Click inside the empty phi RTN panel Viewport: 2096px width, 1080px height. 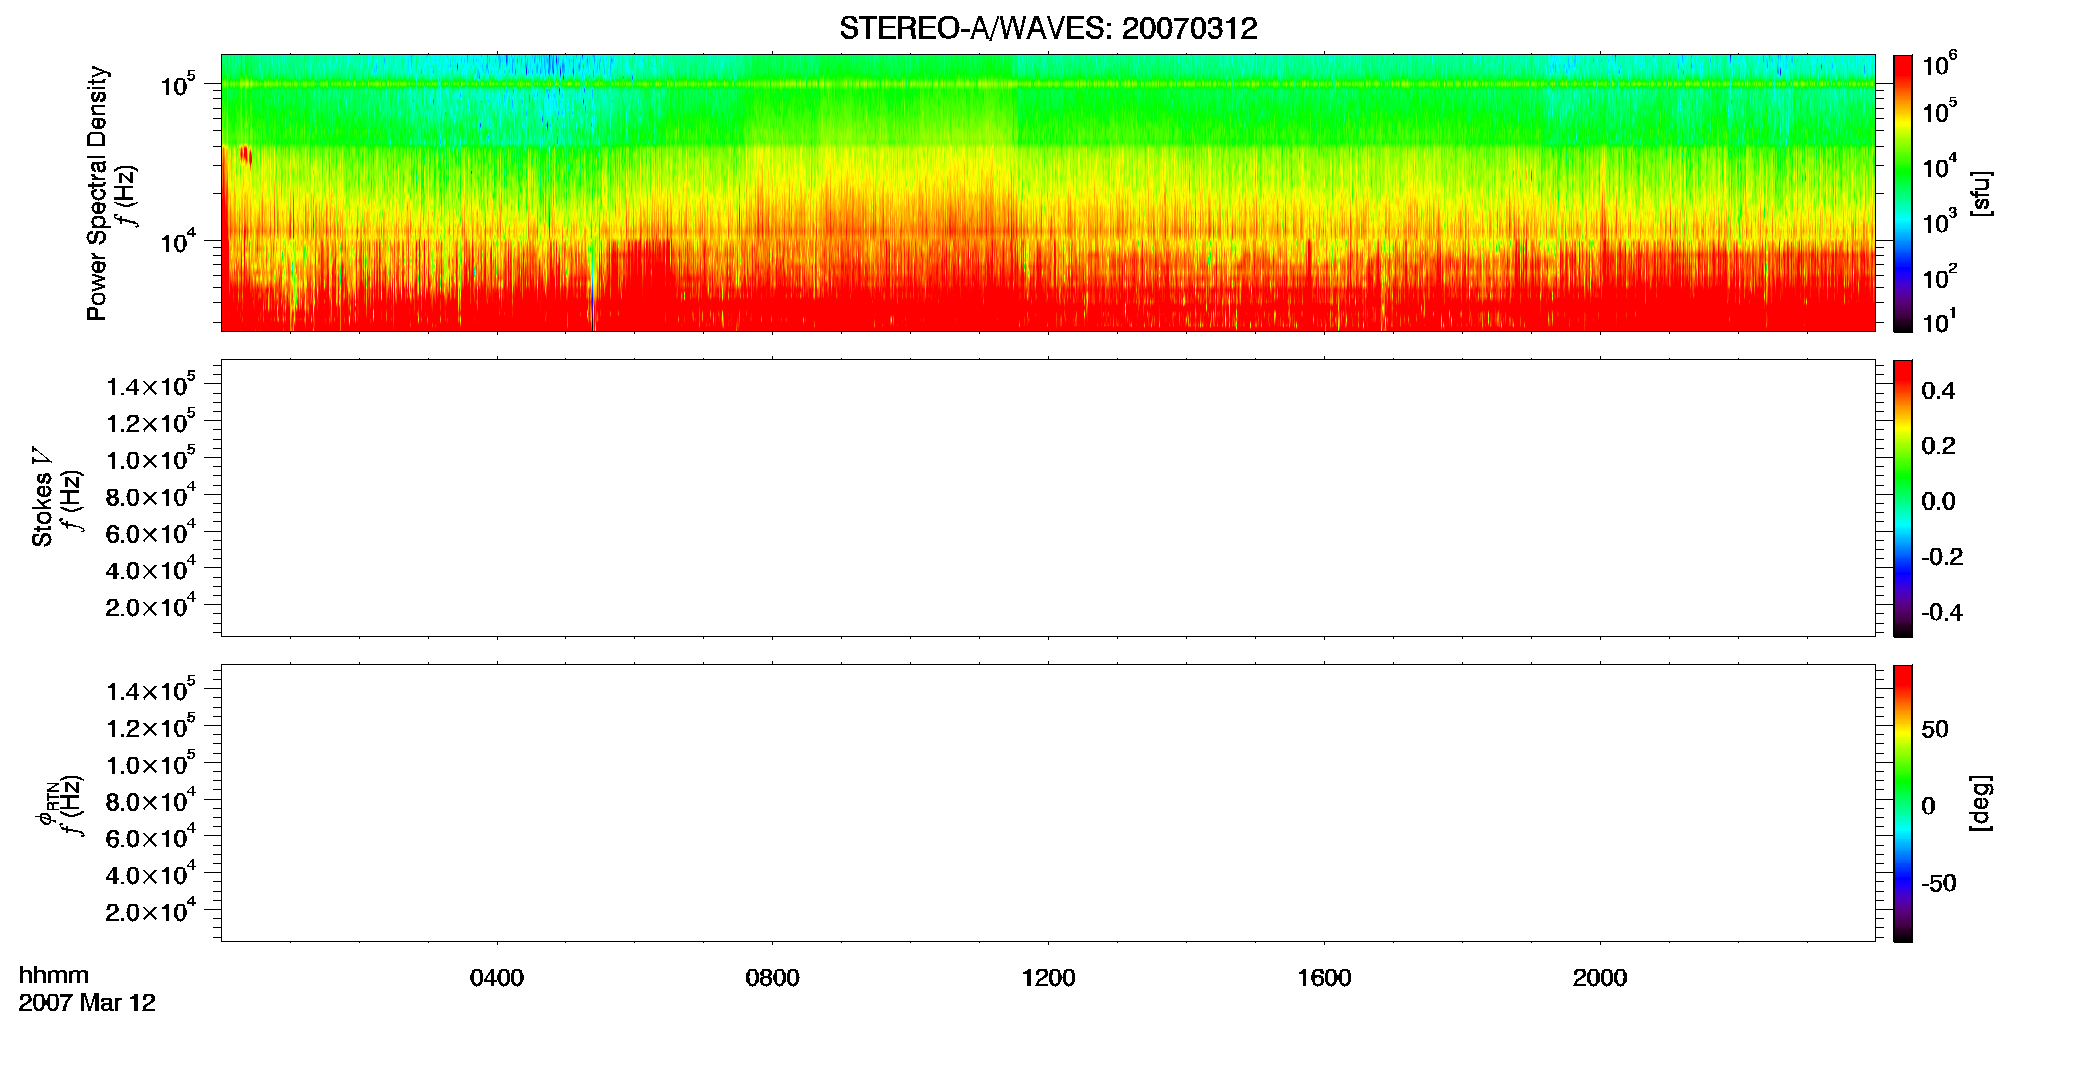1048,803
